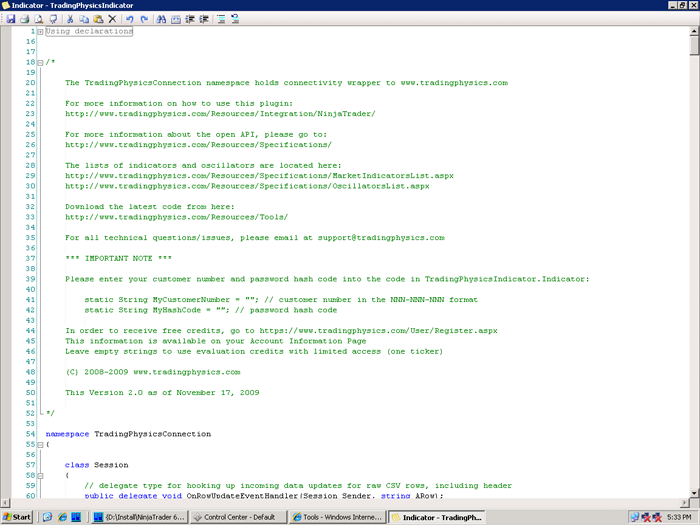Click the Delete X icon in the toolbar
Viewport: 700px width, 525px height.
(x=112, y=19)
